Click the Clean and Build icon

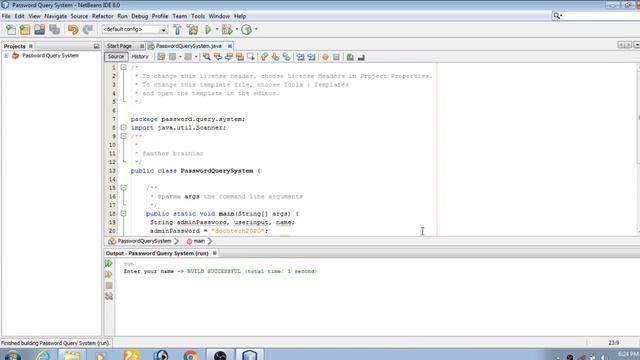tap(193, 29)
